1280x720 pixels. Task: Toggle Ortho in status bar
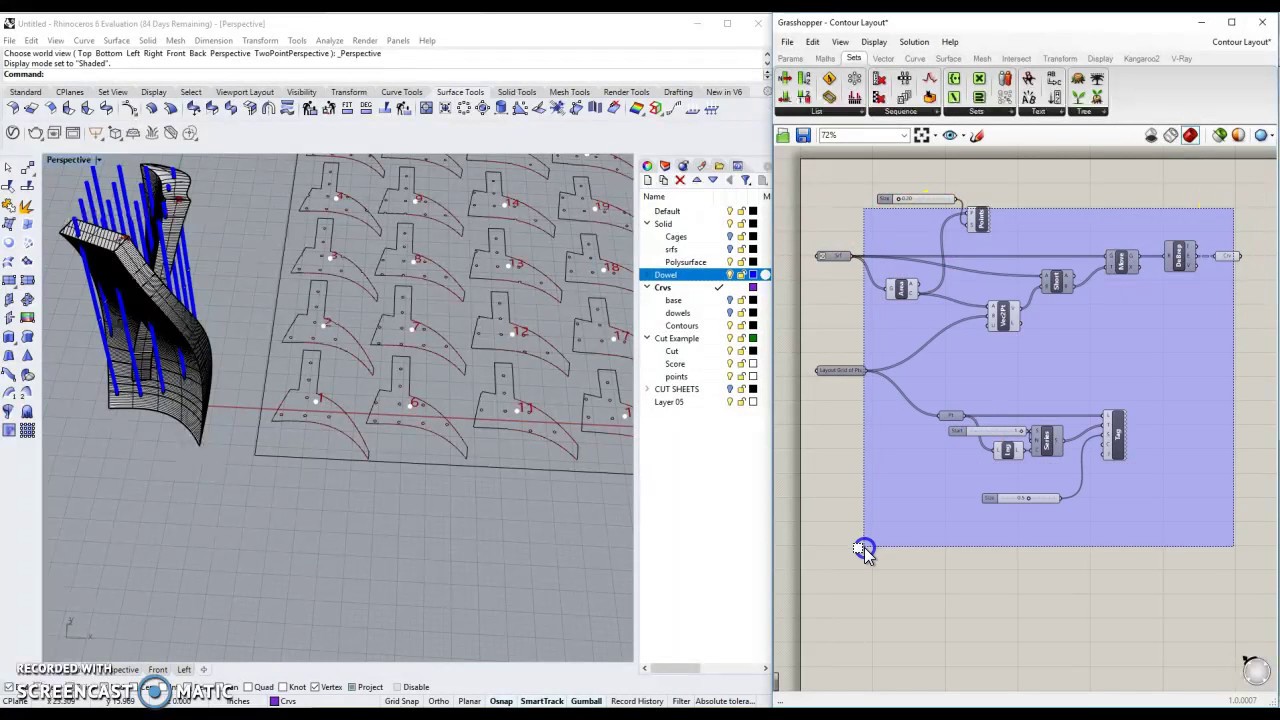[438, 701]
